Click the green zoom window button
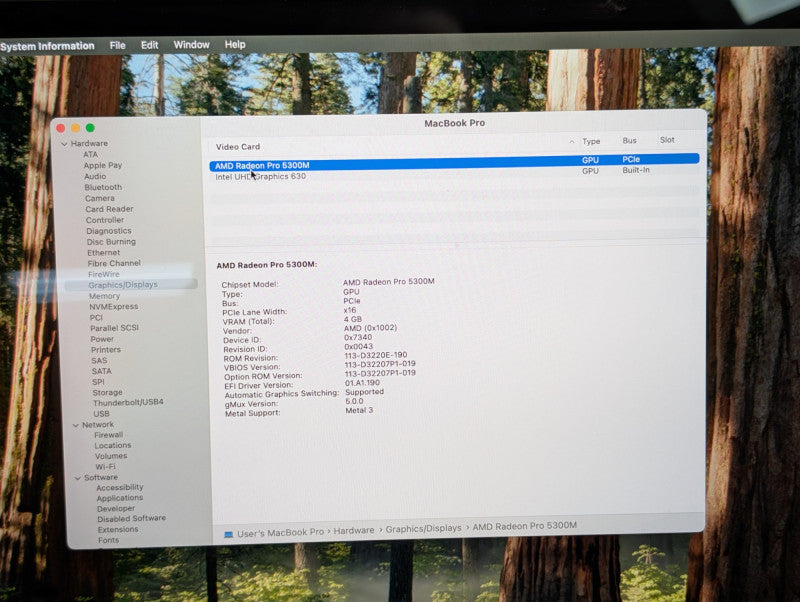 coord(90,128)
